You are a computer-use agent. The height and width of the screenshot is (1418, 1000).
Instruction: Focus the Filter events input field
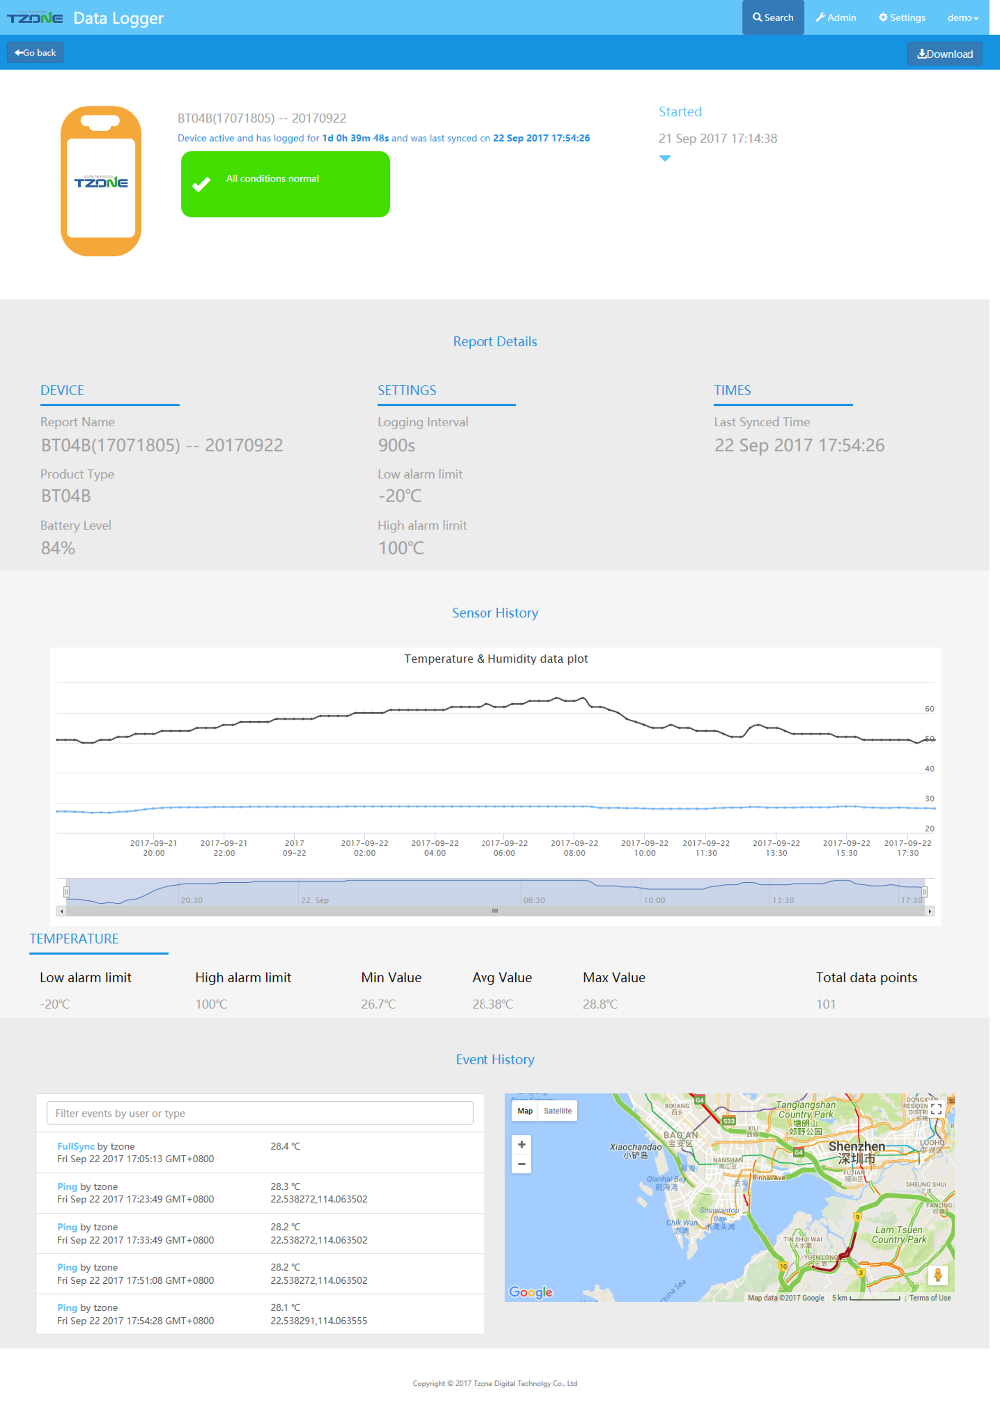point(260,1113)
